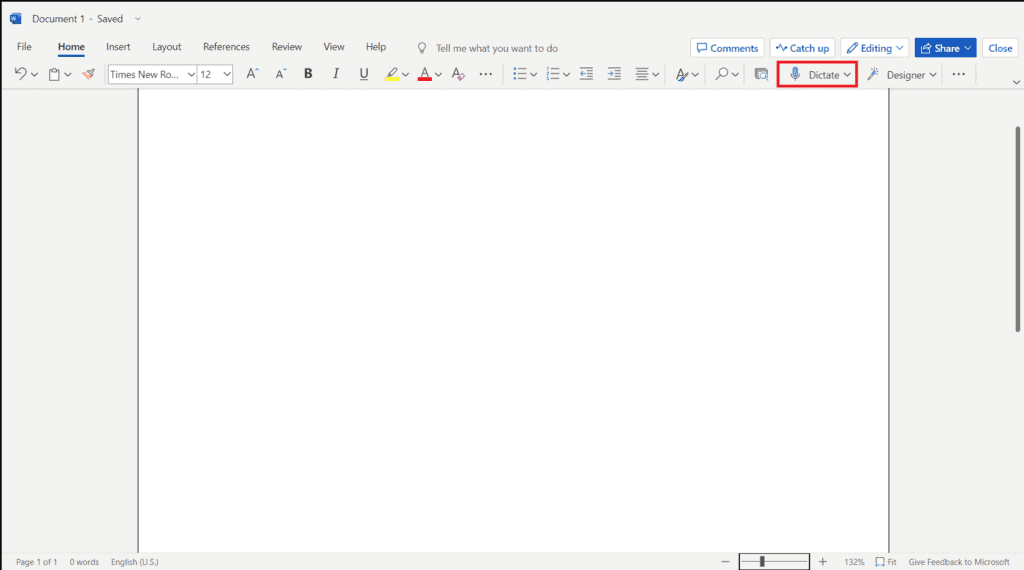
Task: Open the Find dropdown arrow
Action: 735,75
